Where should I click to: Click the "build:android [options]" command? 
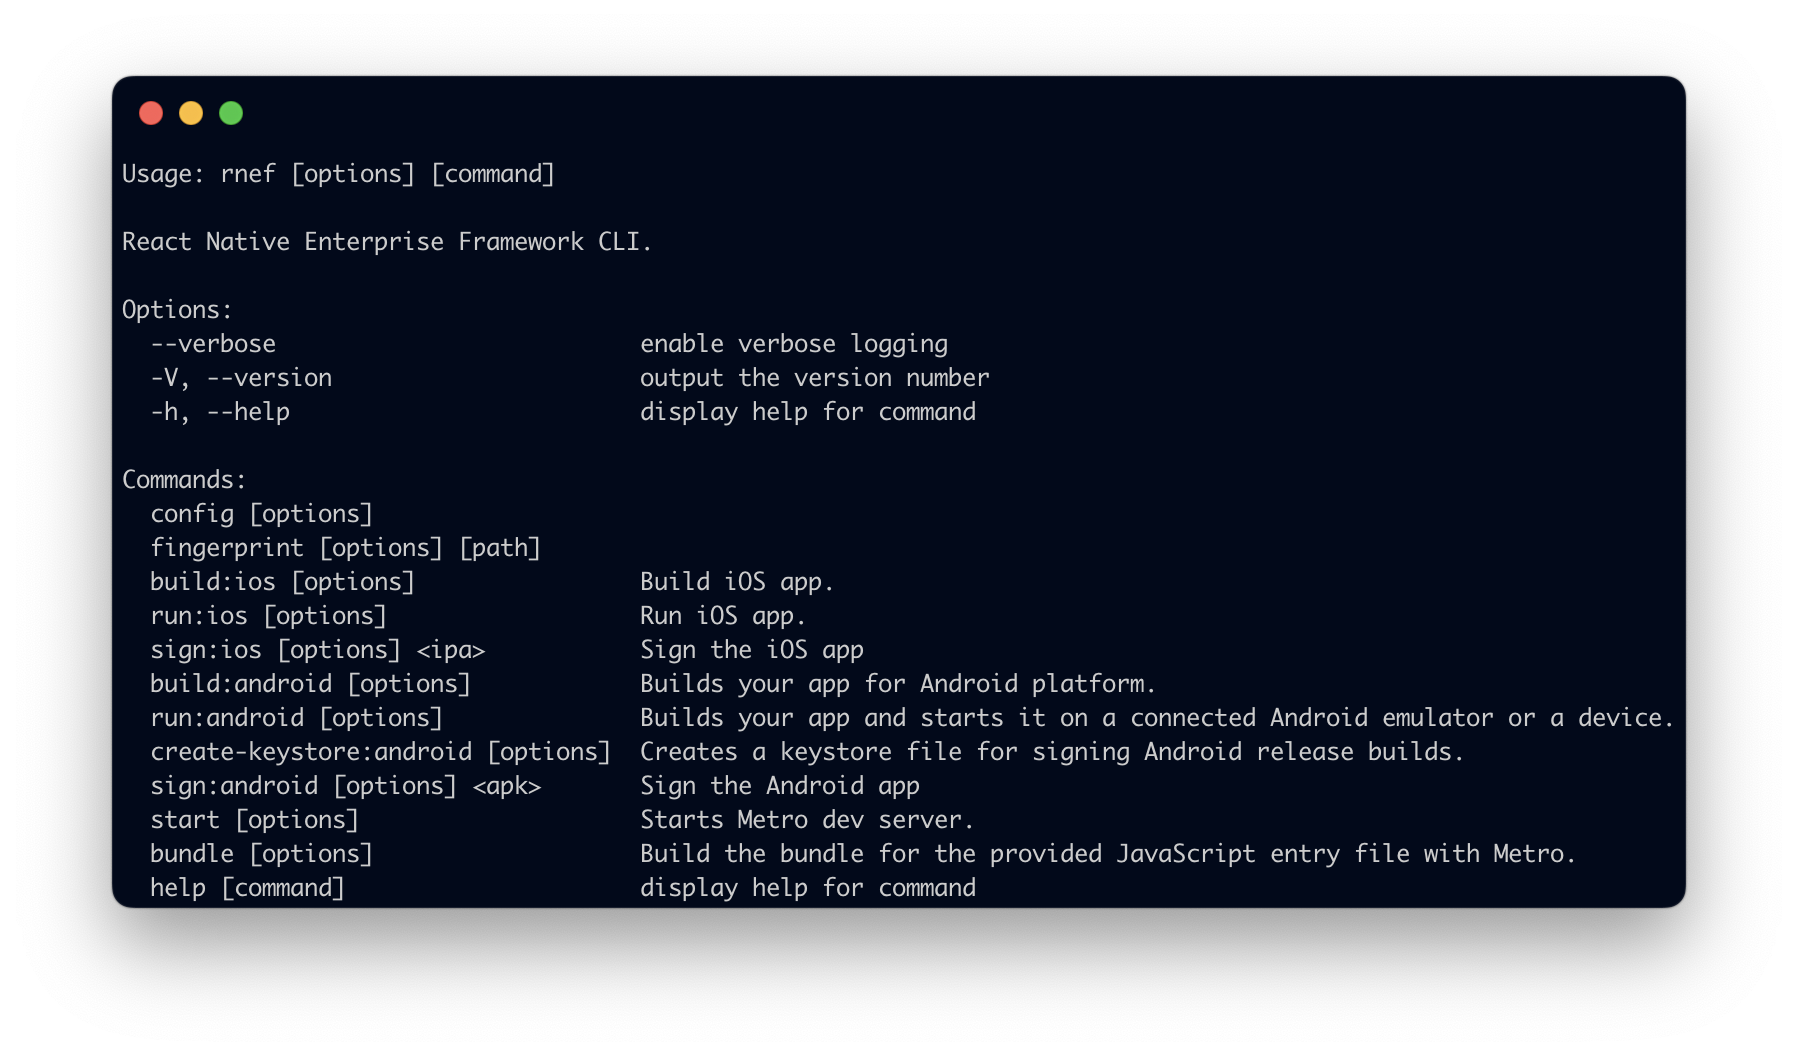point(310,684)
